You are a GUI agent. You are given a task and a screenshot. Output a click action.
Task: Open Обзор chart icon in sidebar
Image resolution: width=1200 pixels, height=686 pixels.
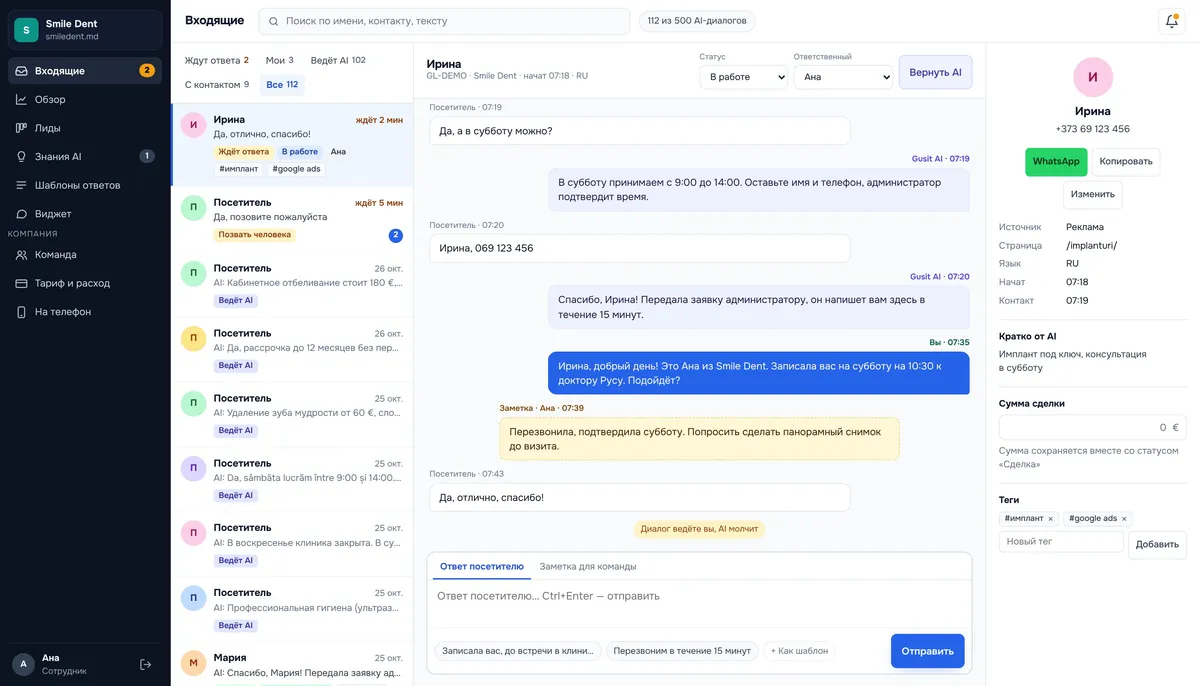pos(22,99)
